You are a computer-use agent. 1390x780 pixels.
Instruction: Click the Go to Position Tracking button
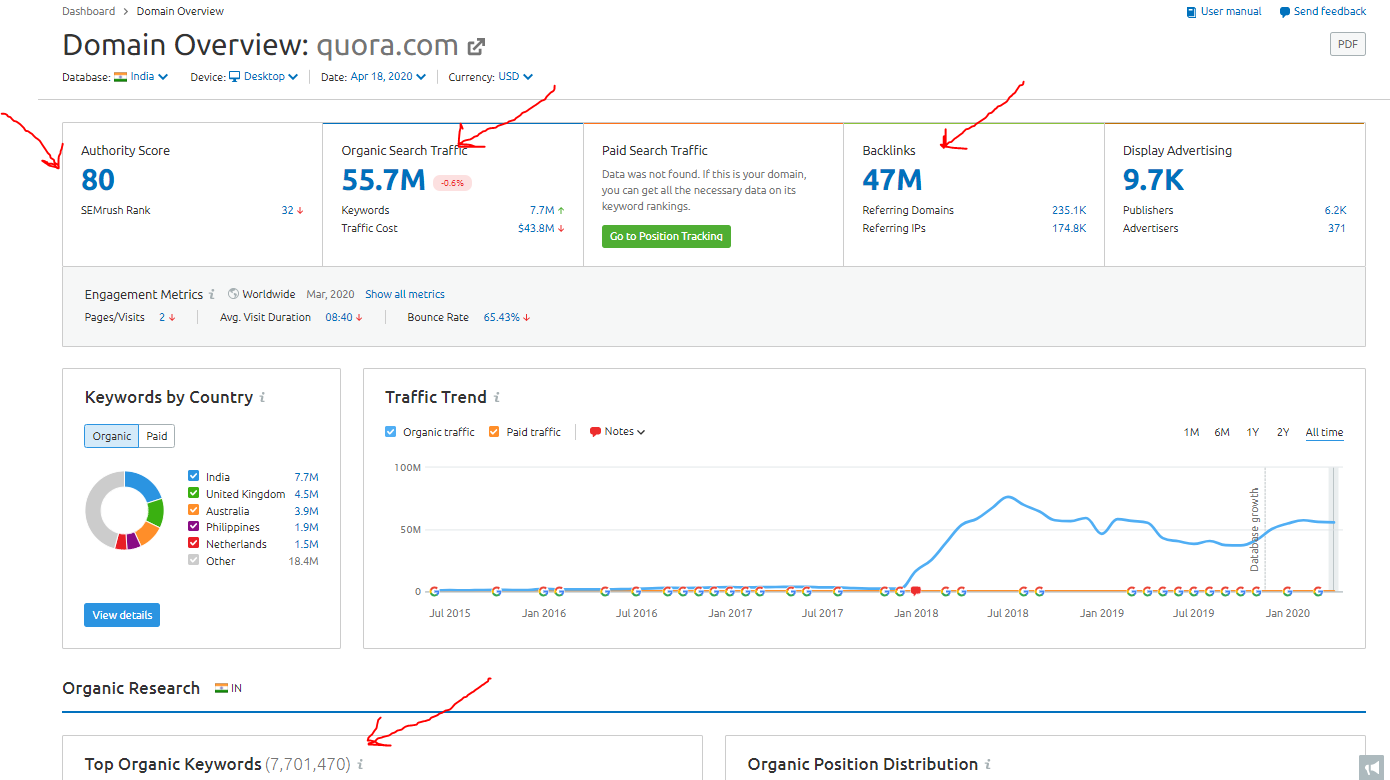(x=666, y=236)
